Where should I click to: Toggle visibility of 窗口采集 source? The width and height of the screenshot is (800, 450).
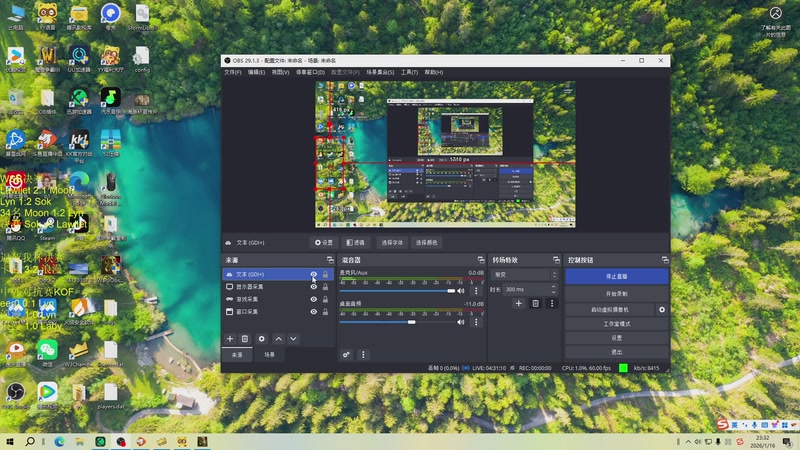[314, 311]
